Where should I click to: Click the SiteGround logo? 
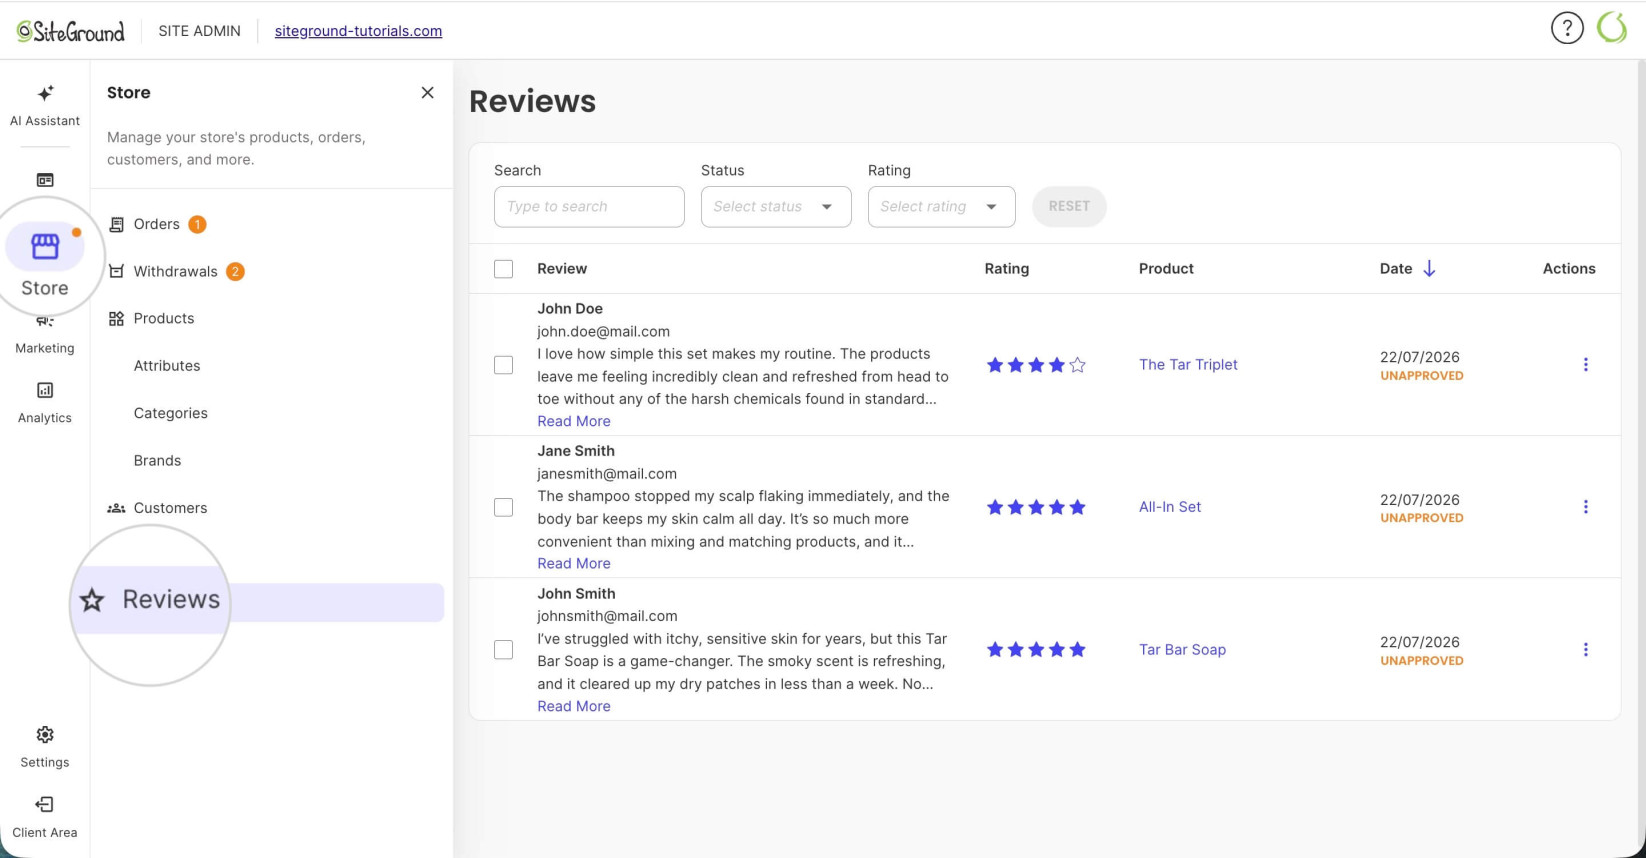[x=70, y=31]
